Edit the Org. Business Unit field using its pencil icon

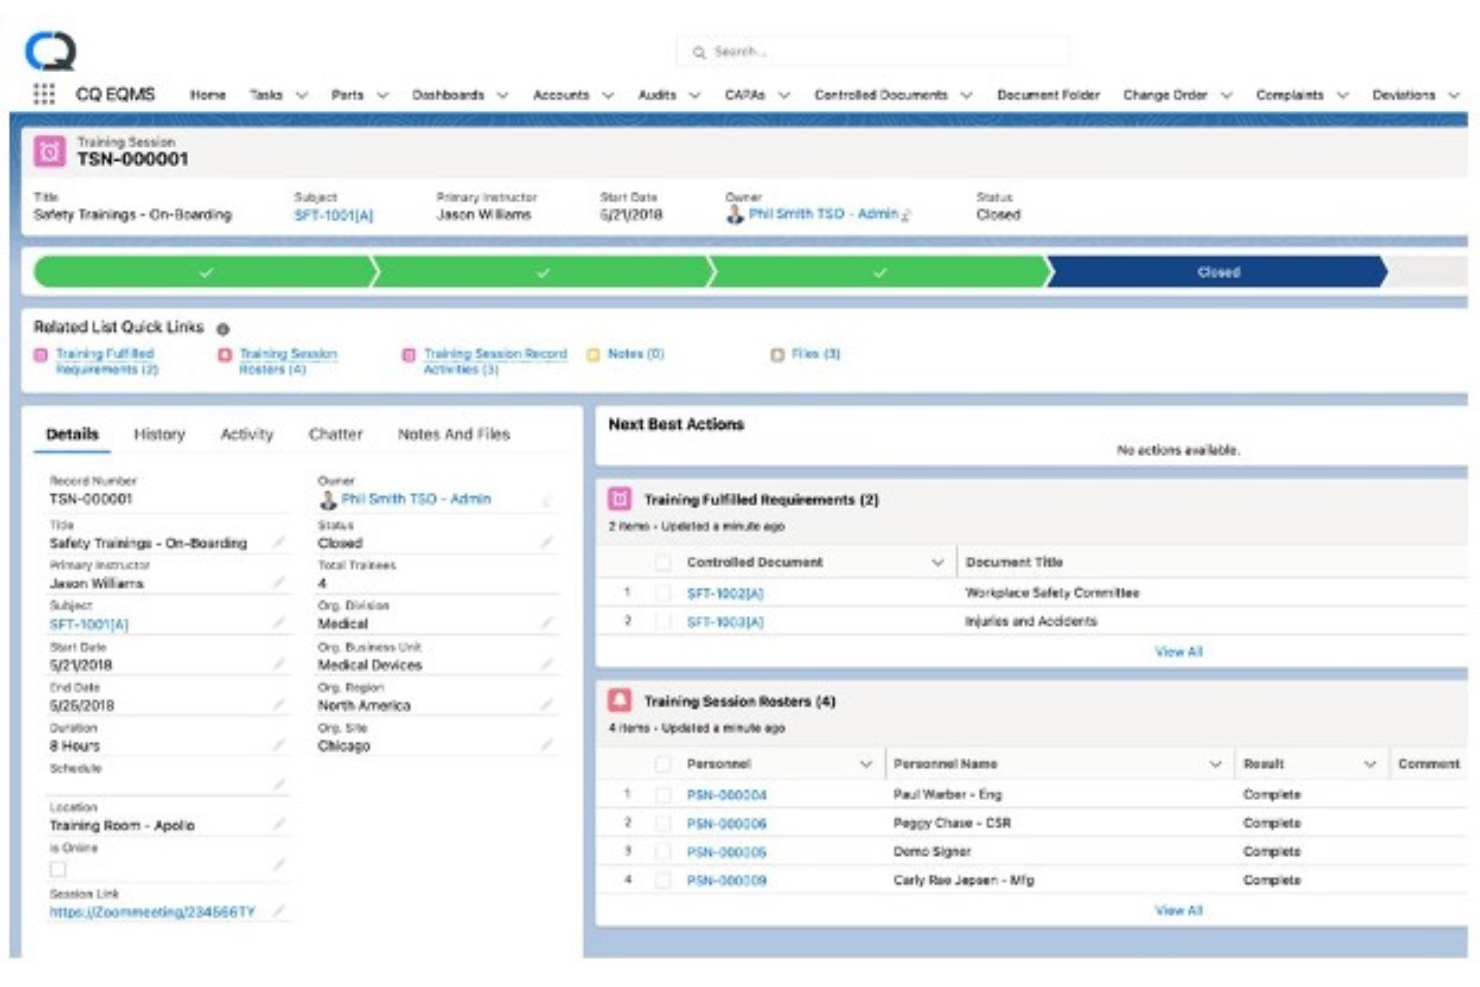(x=547, y=664)
